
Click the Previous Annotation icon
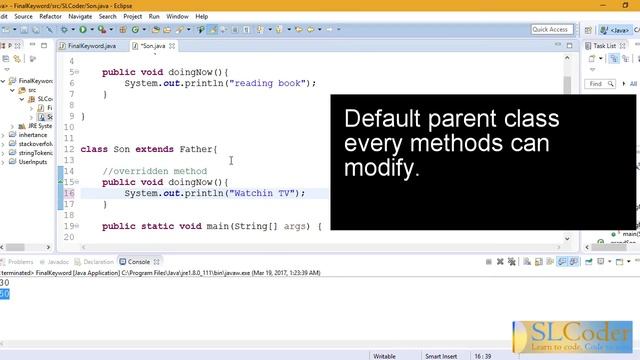coord(279,29)
